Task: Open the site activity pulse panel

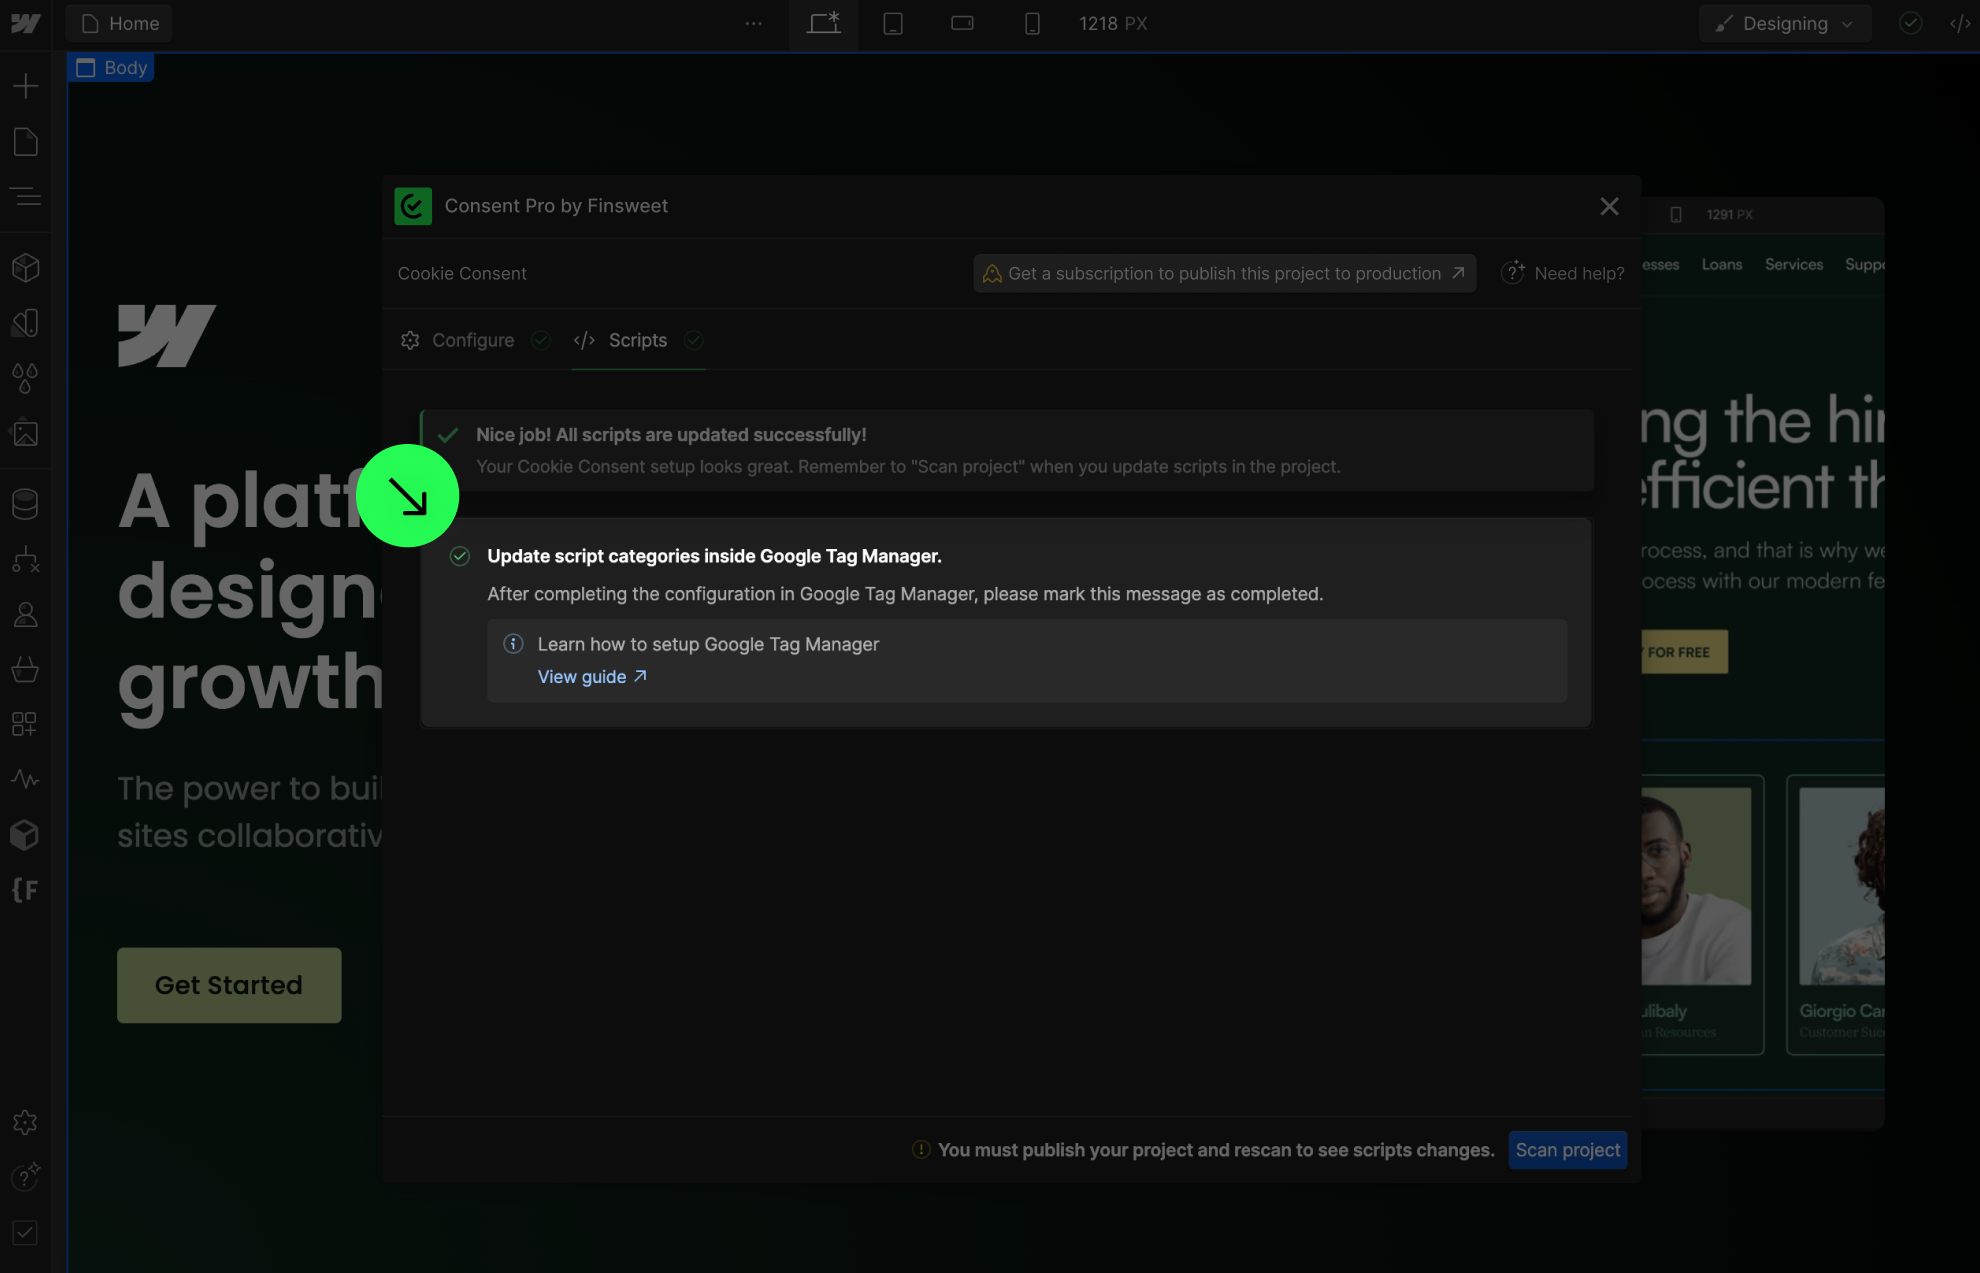Action: [26, 779]
